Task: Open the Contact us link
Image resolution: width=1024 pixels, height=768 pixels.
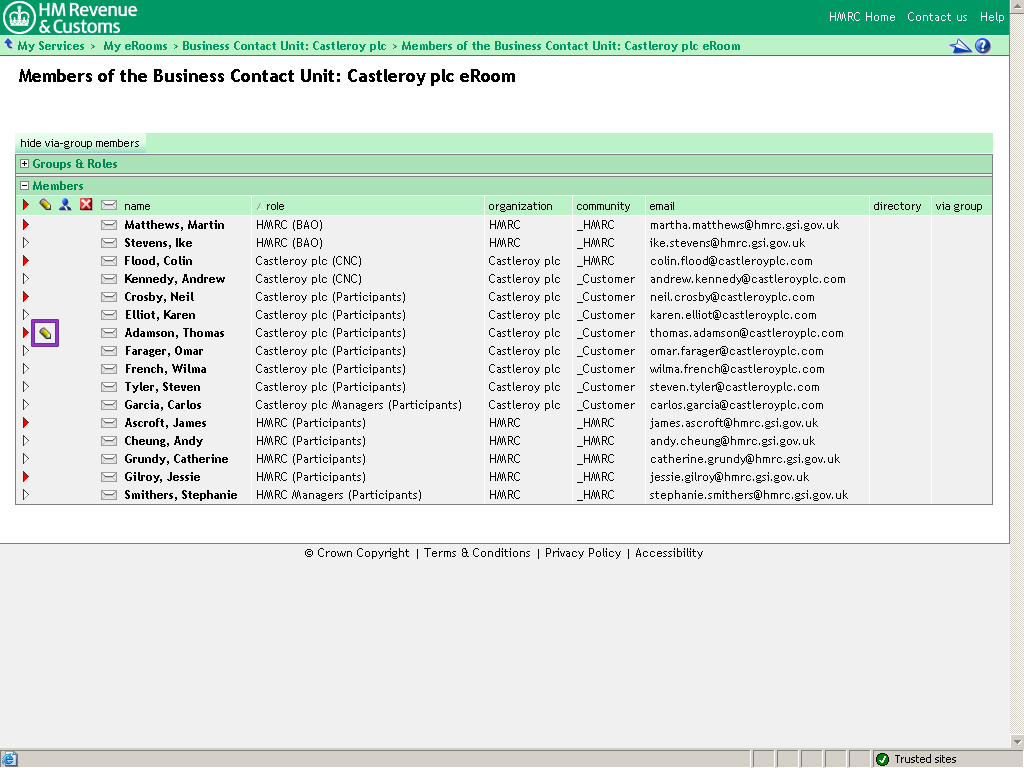Action: pos(936,17)
